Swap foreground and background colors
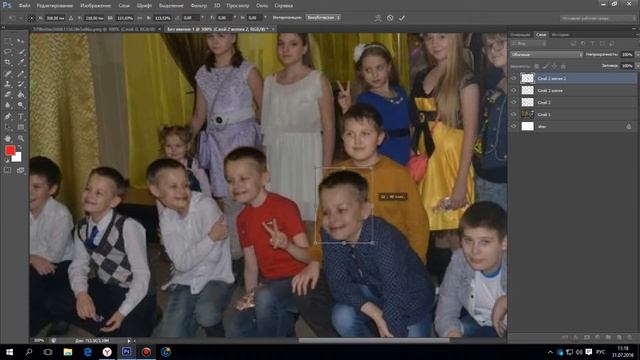 click(20, 147)
